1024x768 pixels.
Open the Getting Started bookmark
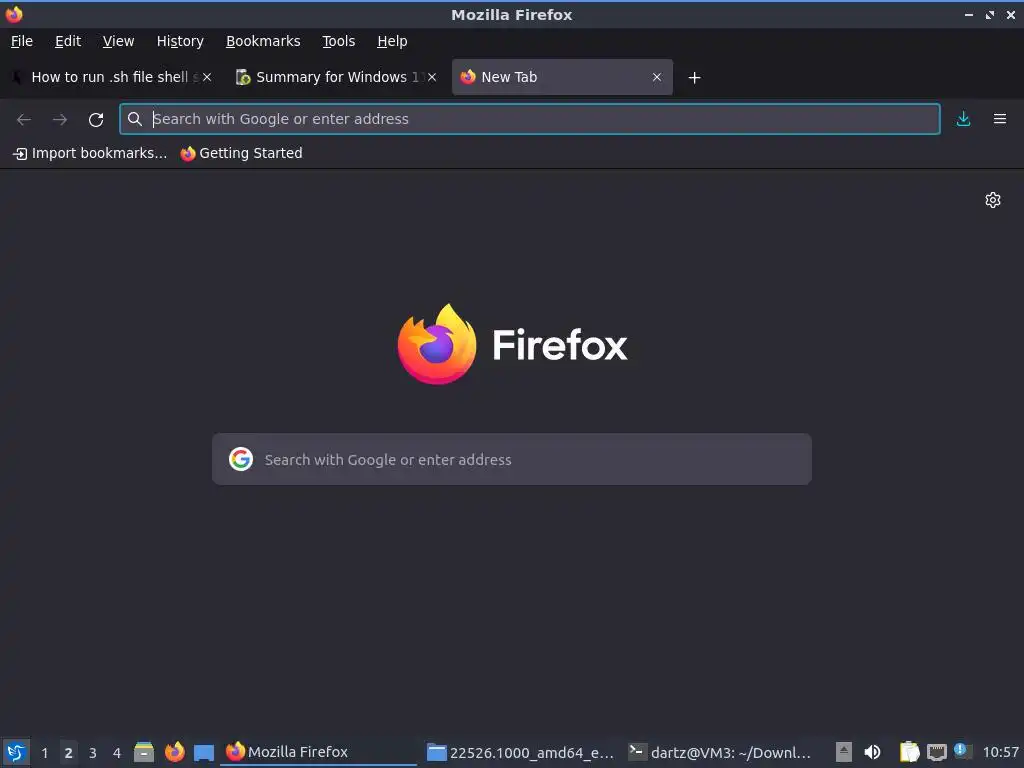coord(242,153)
